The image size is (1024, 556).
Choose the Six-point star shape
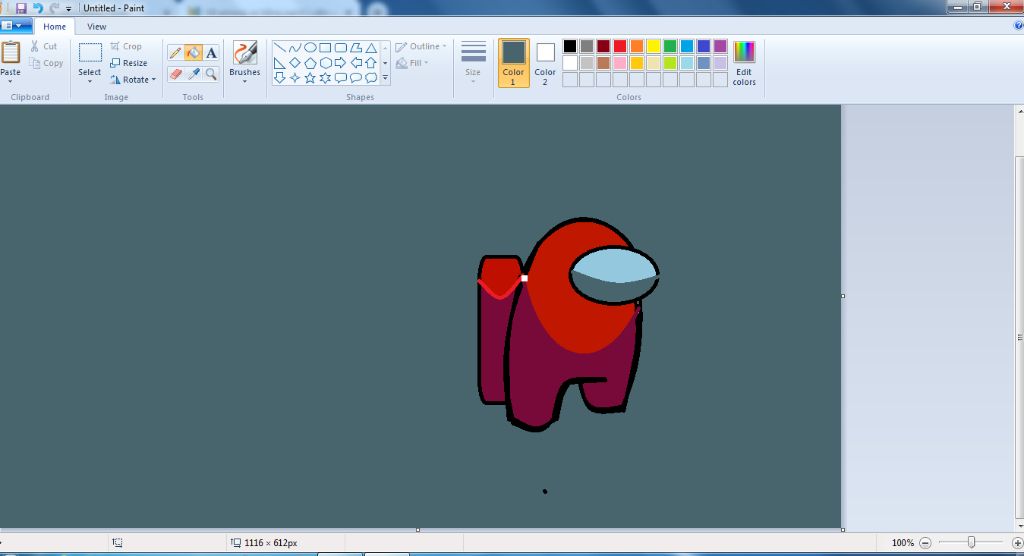[325, 78]
